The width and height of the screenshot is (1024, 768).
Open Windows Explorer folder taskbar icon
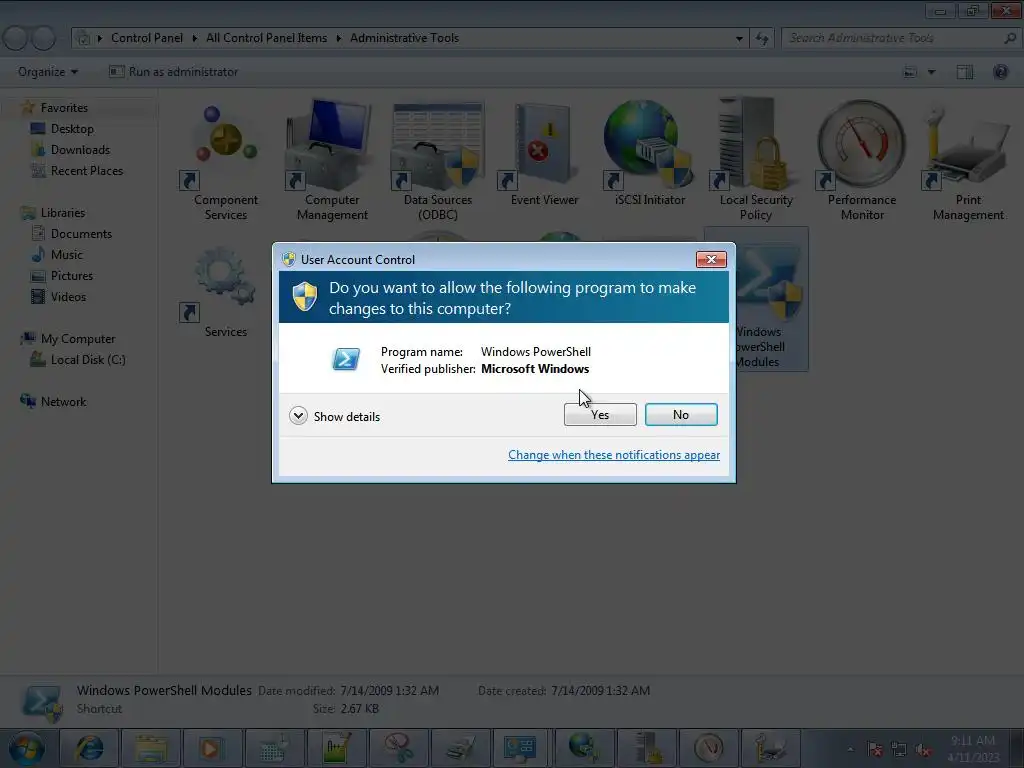pyautogui.click(x=152, y=748)
